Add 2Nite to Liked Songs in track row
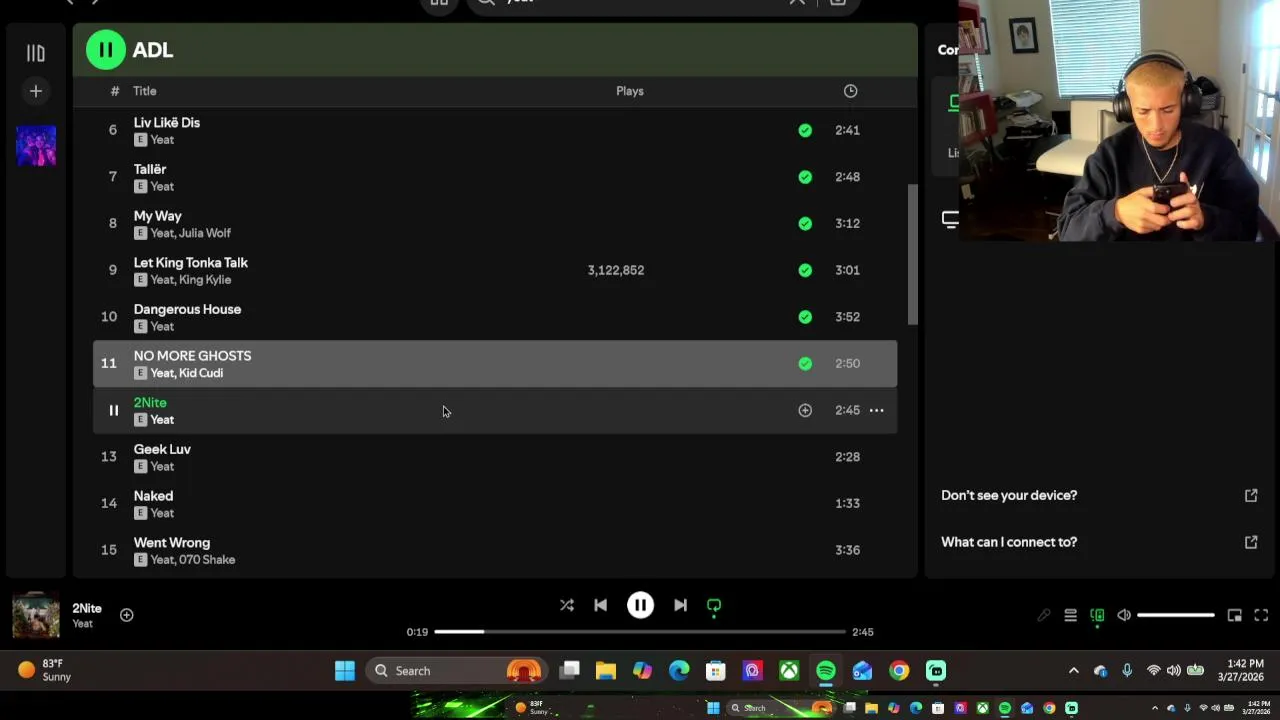Screen dimensions: 1280x720 click(x=805, y=410)
